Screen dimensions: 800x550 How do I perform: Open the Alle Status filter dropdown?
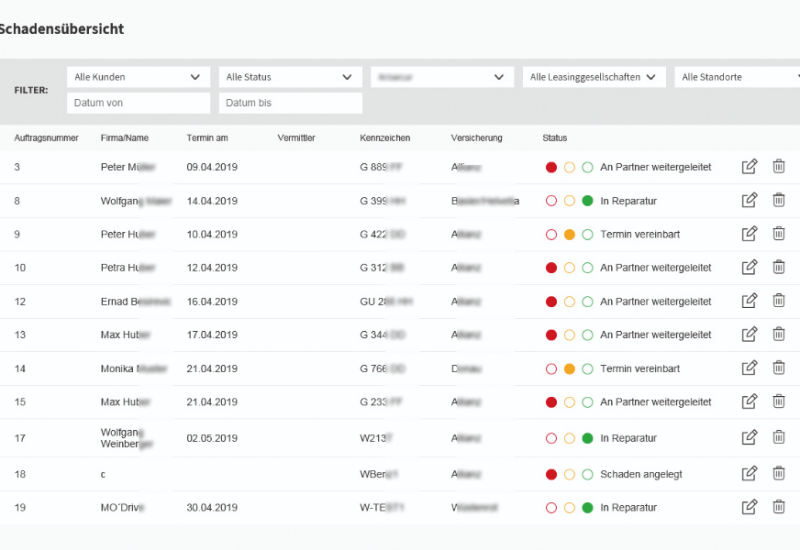tap(290, 77)
